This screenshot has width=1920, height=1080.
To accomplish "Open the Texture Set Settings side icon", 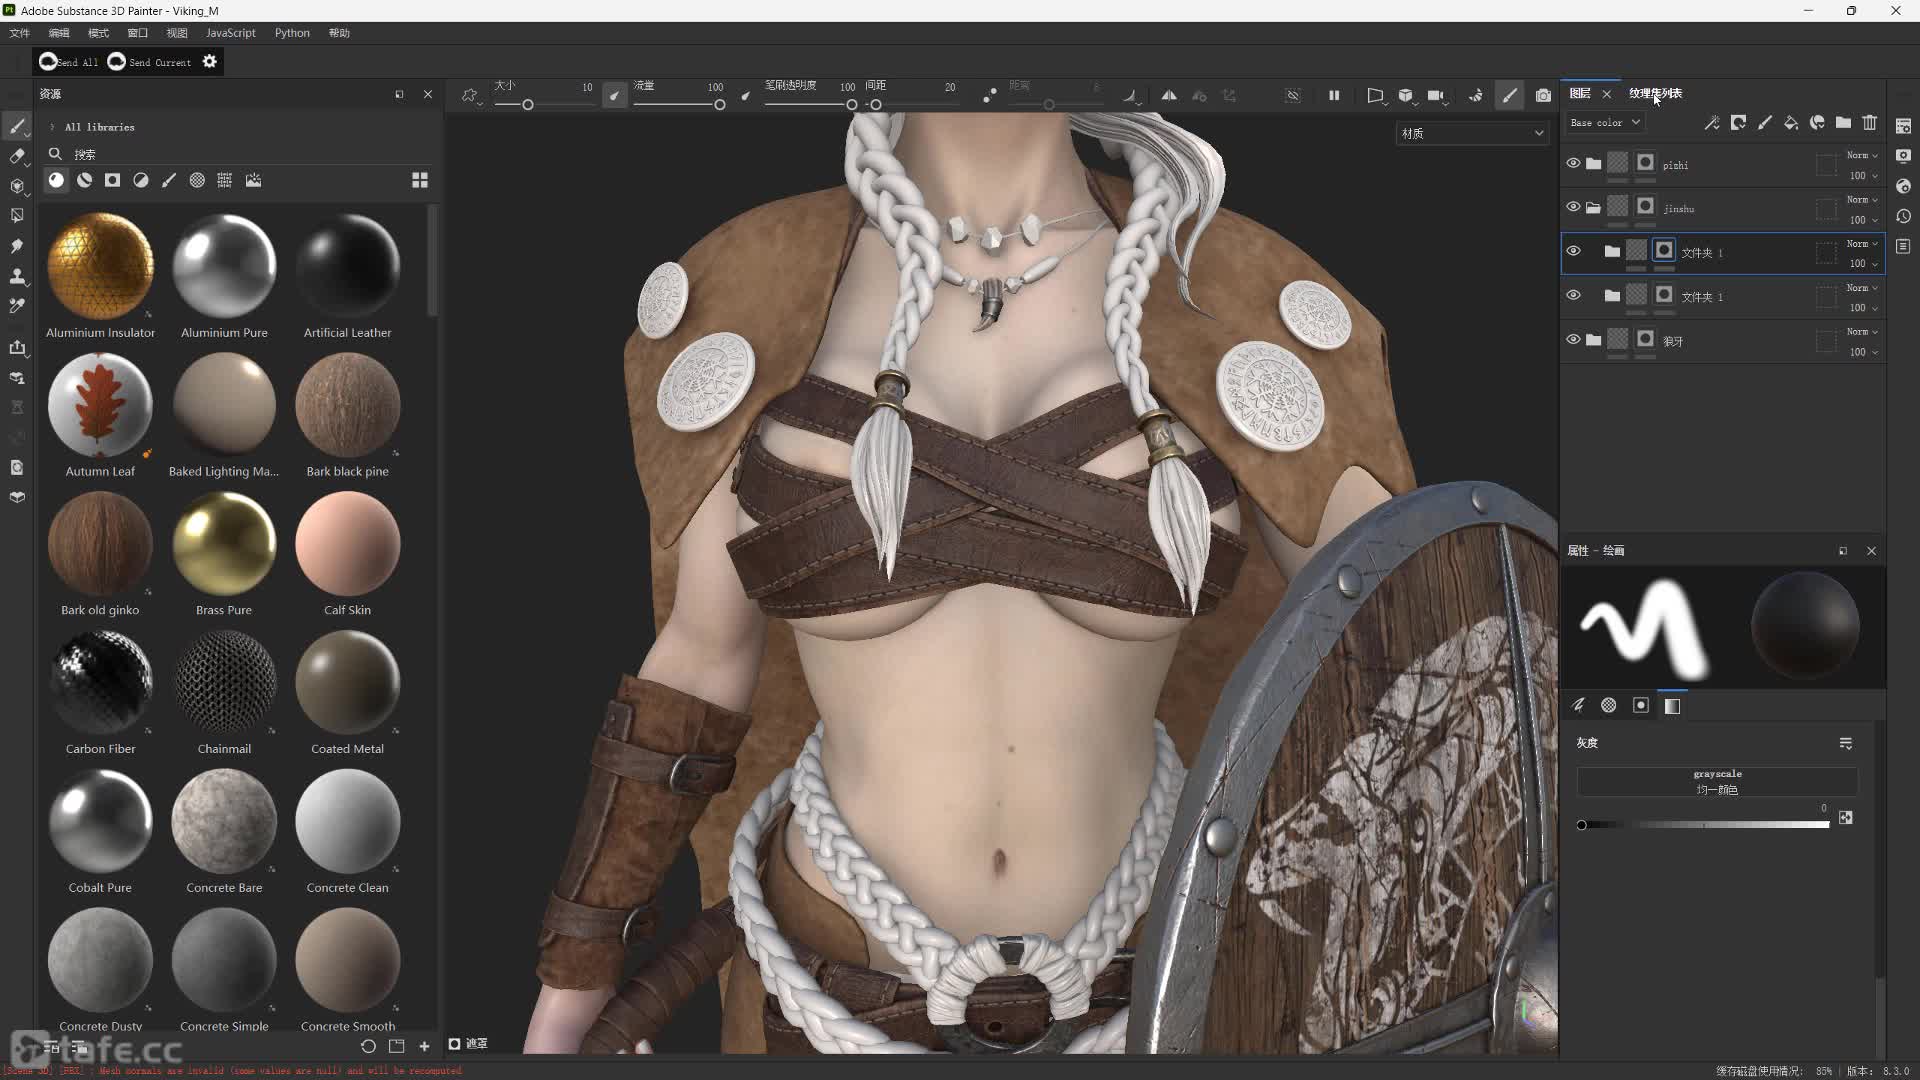I will [x=1903, y=126].
